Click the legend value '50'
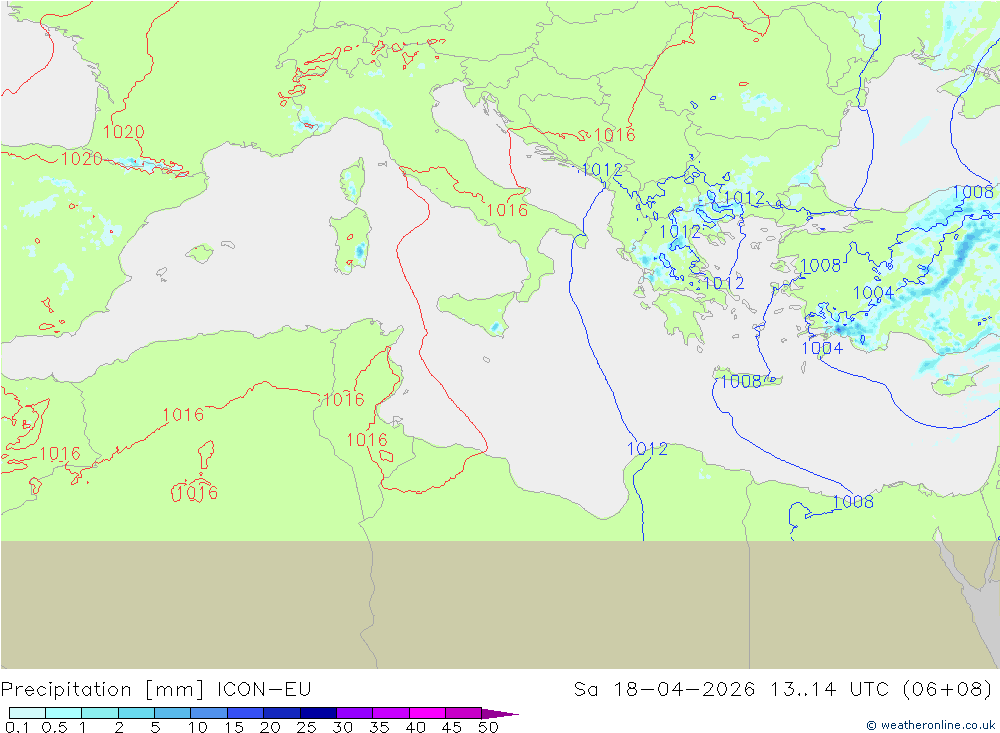 (488, 727)
